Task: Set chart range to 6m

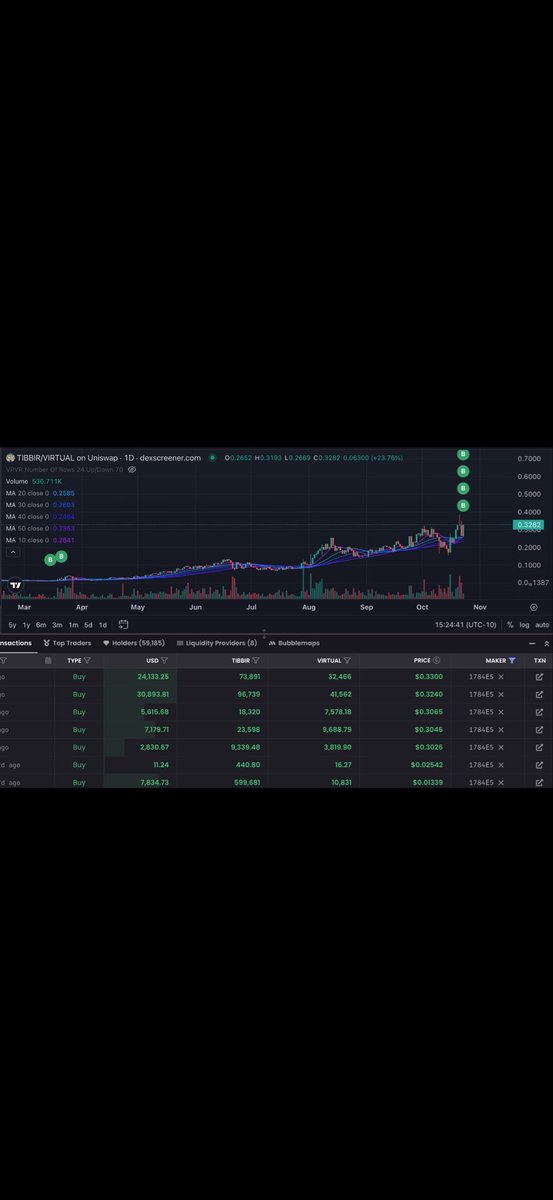Action: 41,624
